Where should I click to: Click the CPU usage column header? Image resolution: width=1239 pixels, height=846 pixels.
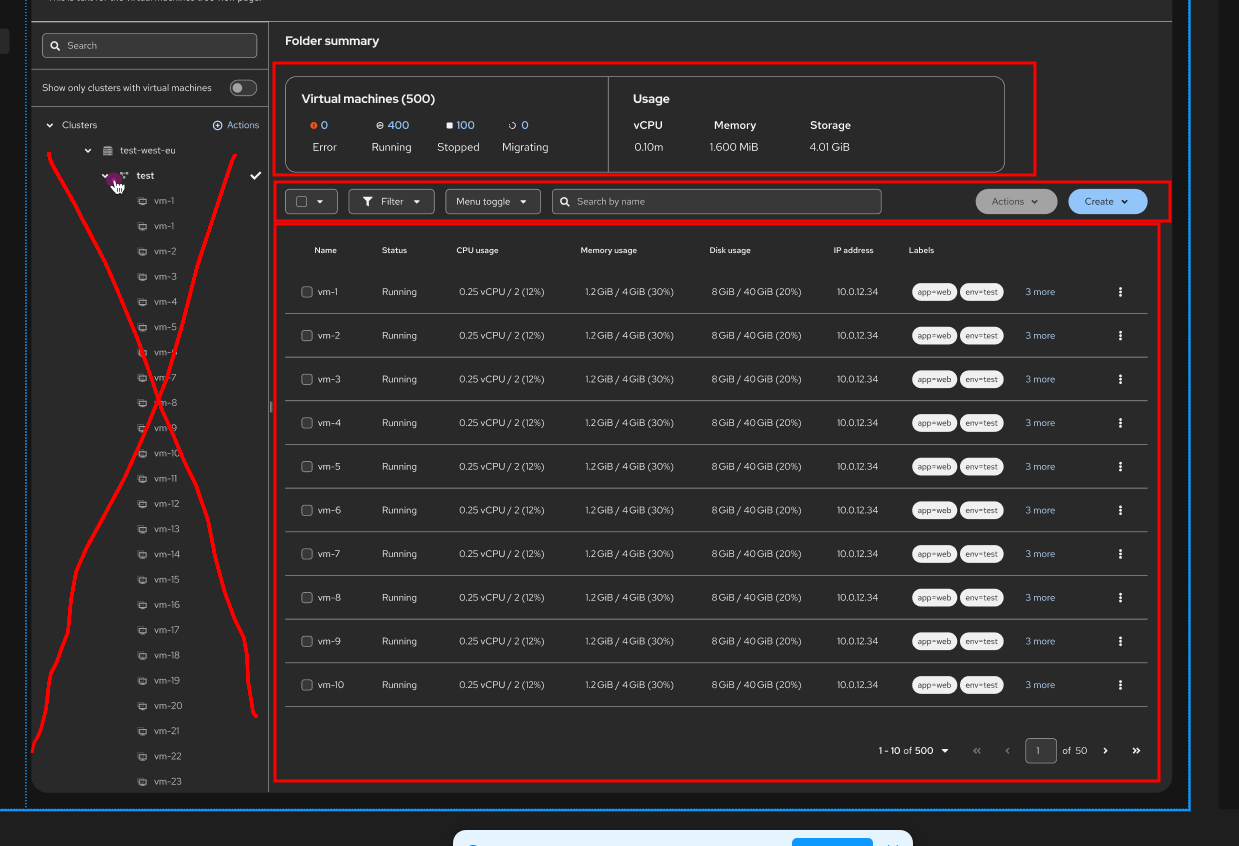[x=477, y=250]
